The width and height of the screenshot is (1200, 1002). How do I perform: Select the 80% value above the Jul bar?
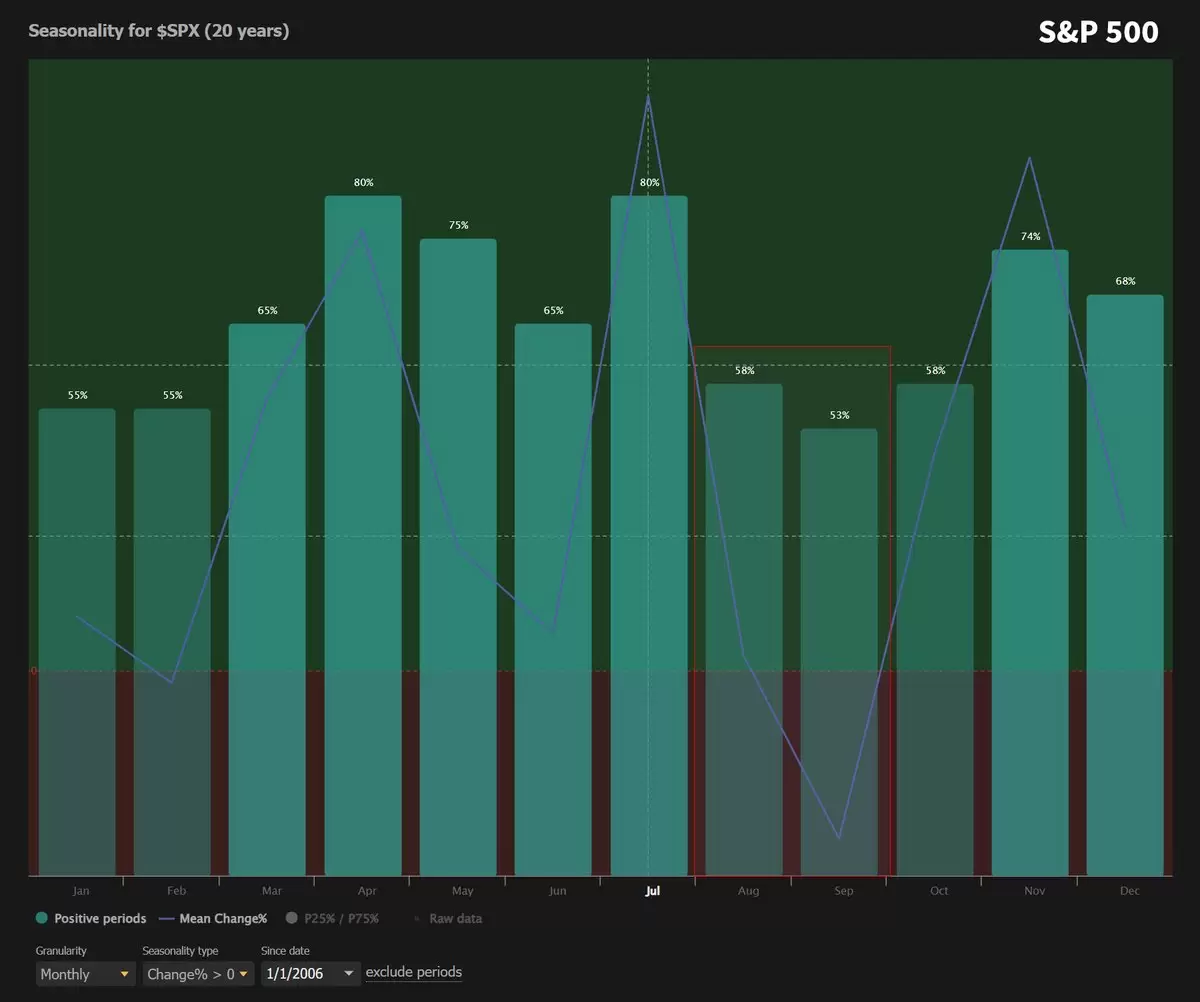pos(649,183)
